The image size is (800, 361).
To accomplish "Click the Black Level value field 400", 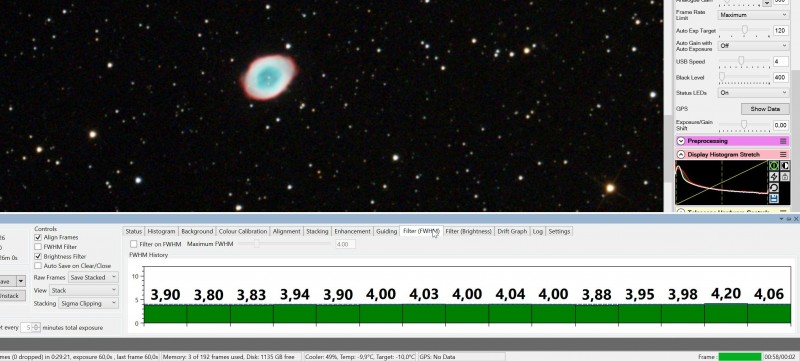I will click(781, 78).
